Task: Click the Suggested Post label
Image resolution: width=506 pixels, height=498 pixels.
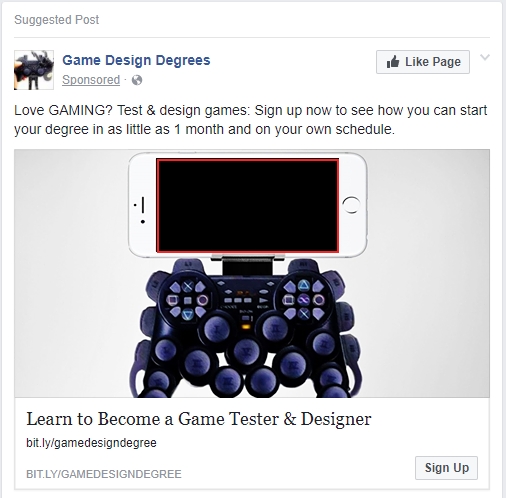Action: coord(57,20)
